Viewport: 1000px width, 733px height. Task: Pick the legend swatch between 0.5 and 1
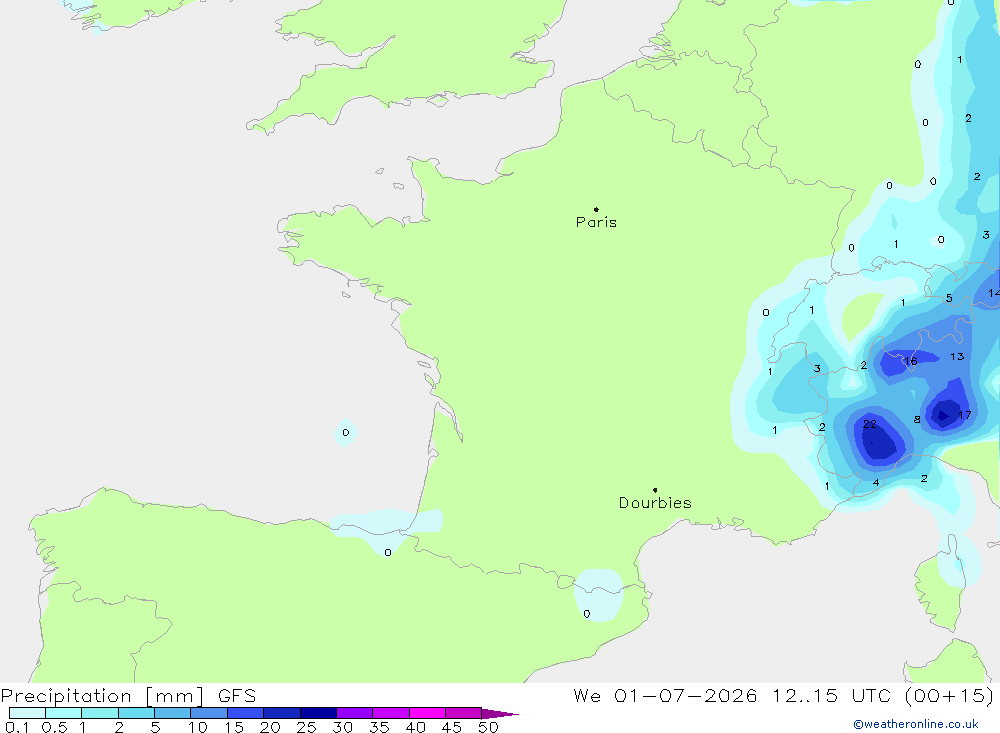[x=64, y=713]
